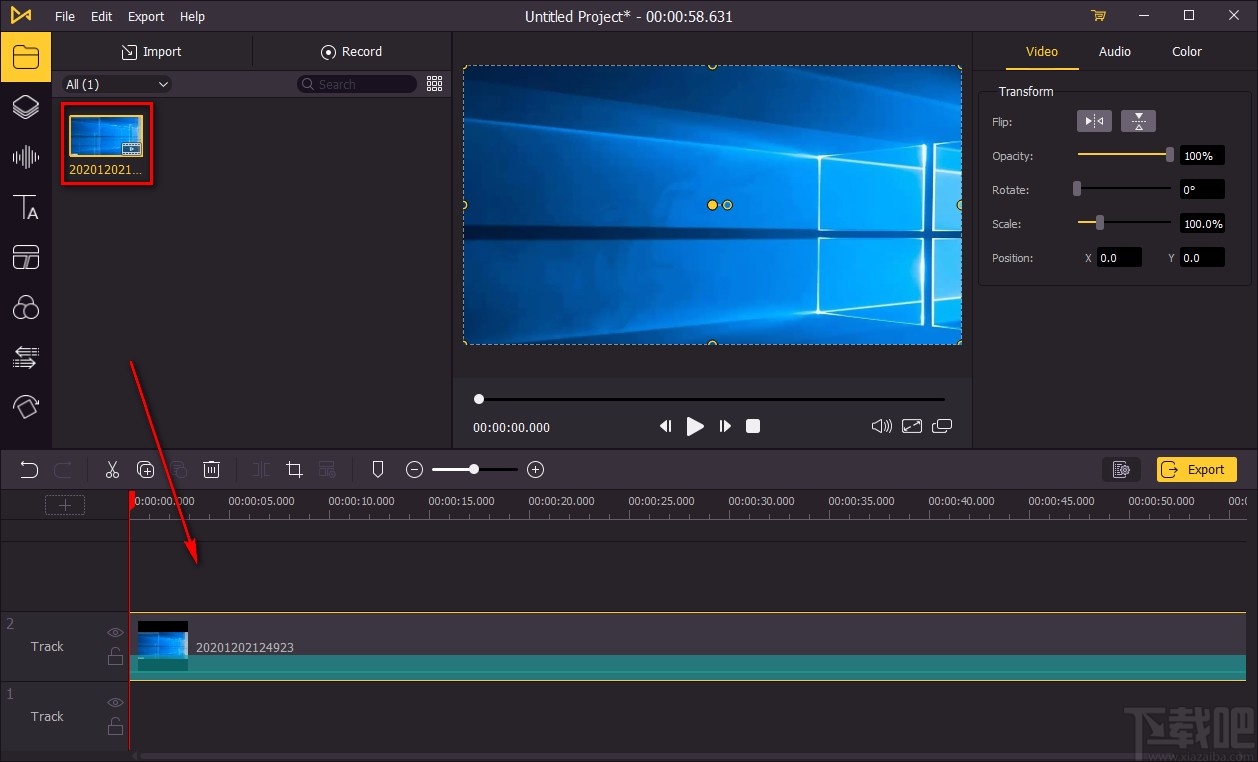Click the Copy icon in timeline toolbar
This screenshot has height=762, width=1258.
click(145, 469)
